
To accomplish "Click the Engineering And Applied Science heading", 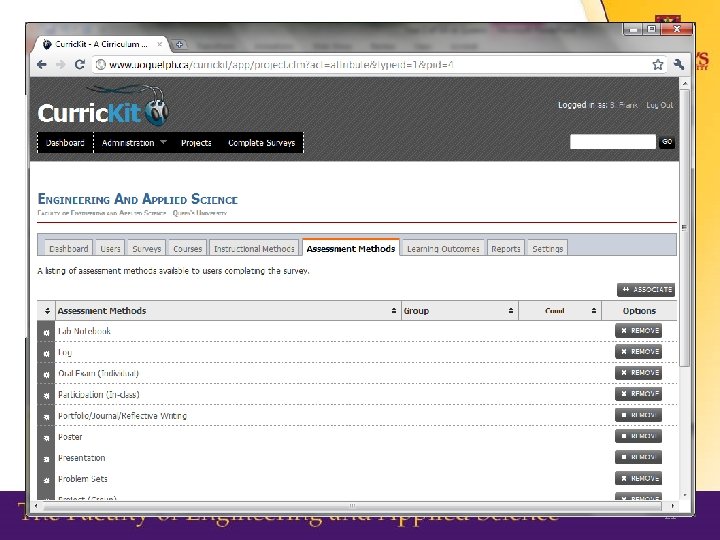I will [x=137, y=199].
